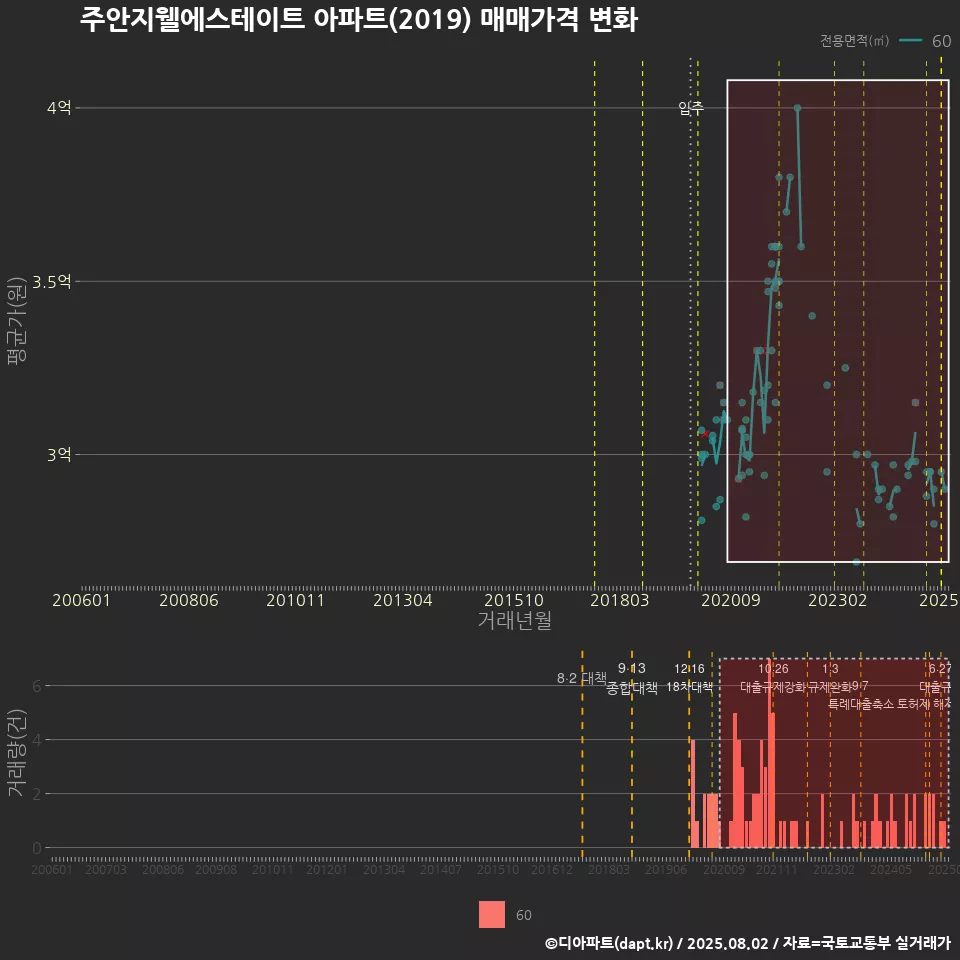960x960 pixels.
Task: Click the 201612 tick on volume chart
Action: pyautogui.click(x=552, y=869)
